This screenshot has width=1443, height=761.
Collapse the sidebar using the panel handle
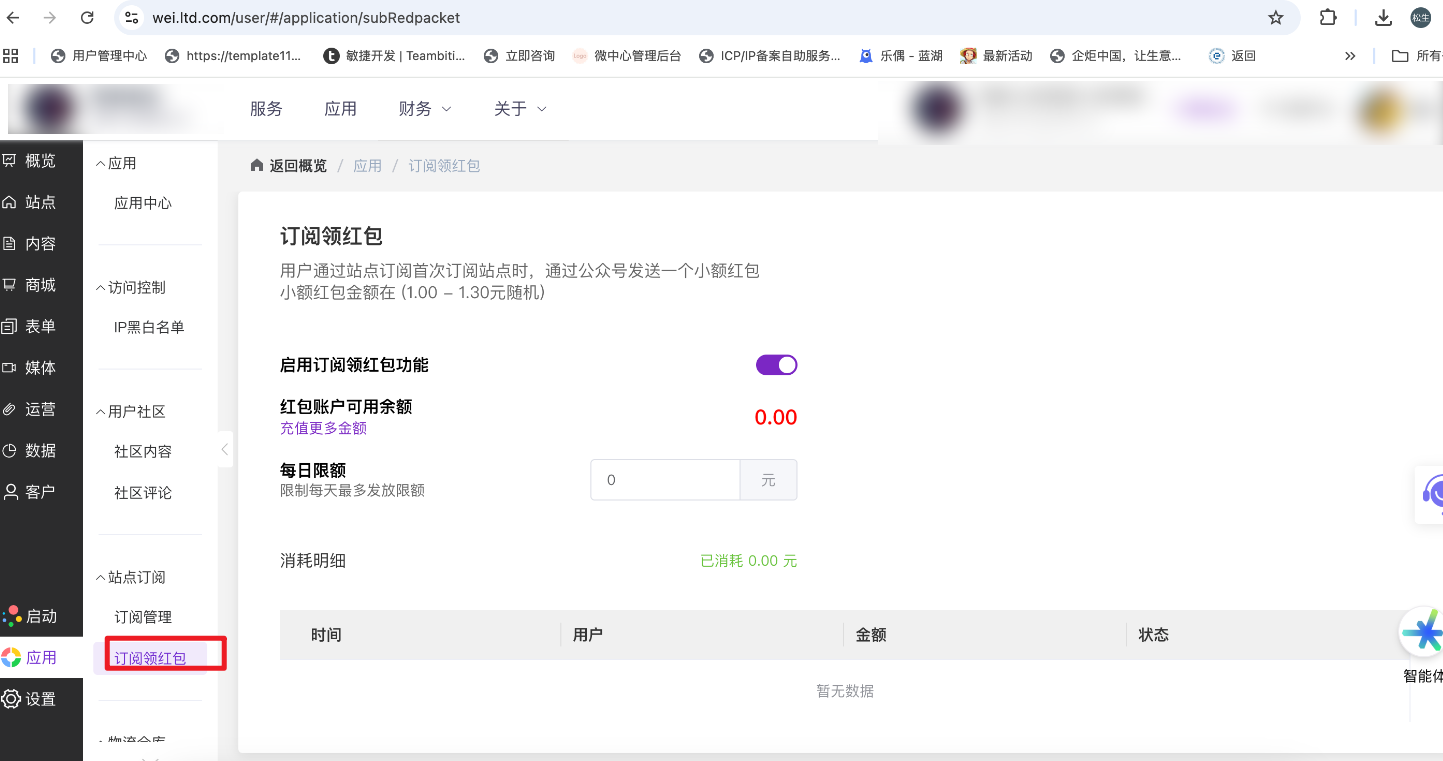point(225,450)
